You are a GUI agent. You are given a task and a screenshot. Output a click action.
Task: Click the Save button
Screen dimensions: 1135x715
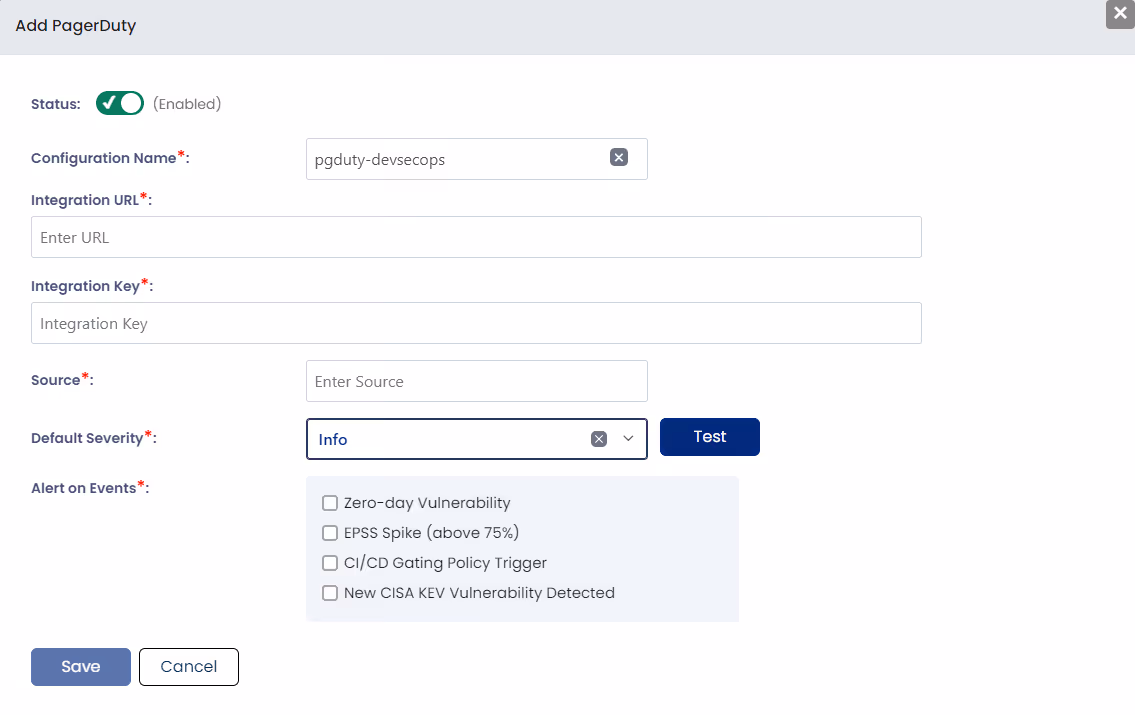click(80, 667)
